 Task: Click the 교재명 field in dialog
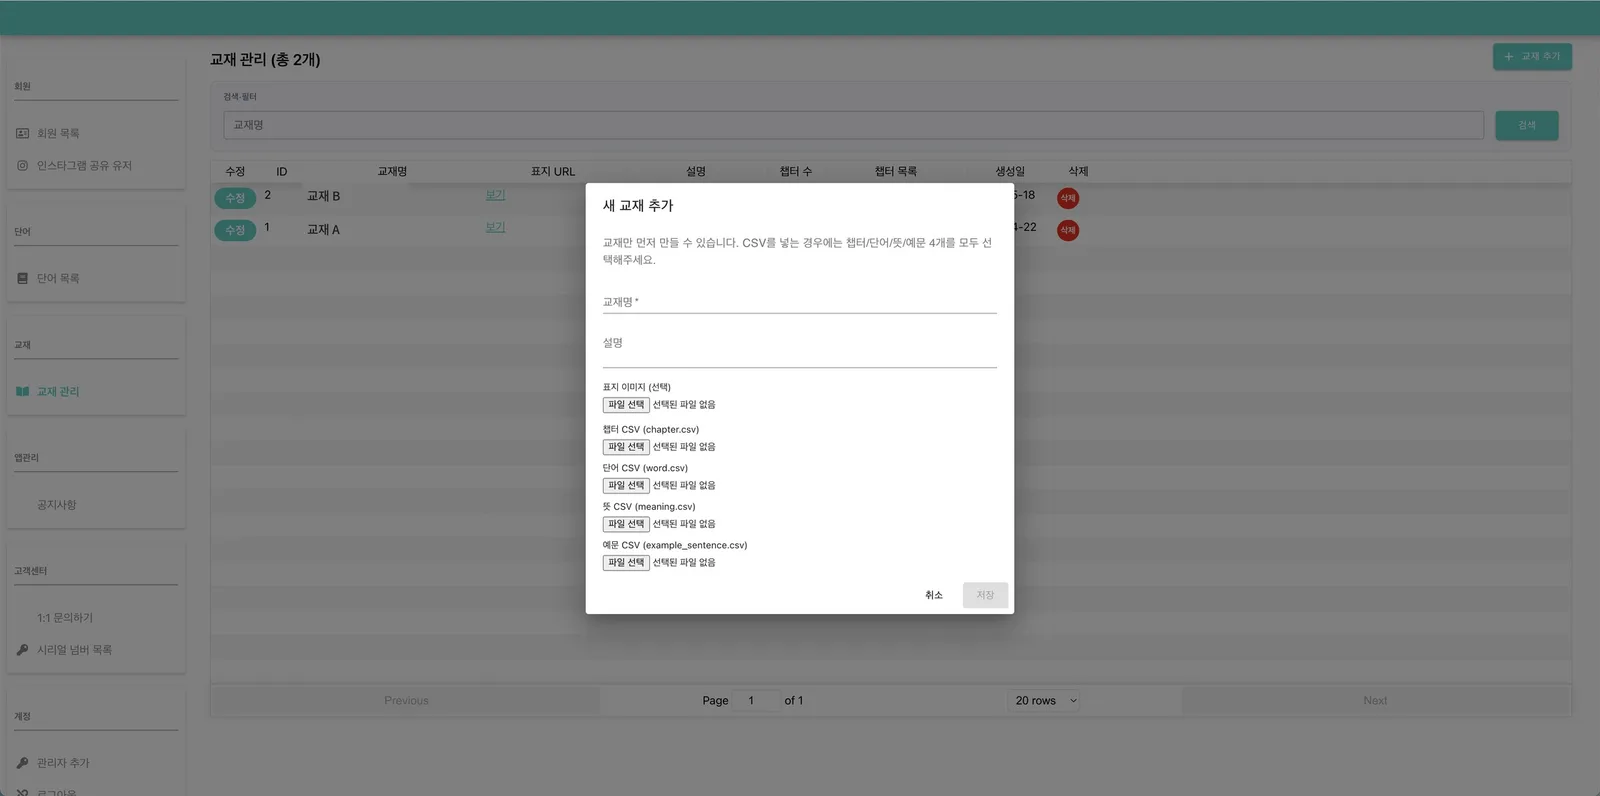pyautogui.click(x=800, y=302)
